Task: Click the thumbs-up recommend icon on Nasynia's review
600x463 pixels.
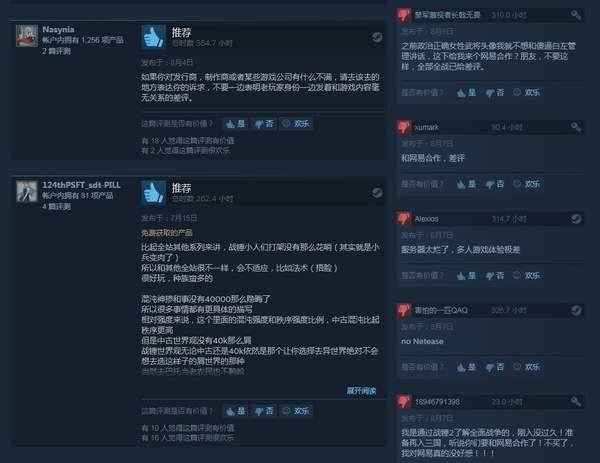Action: [x=154, y=37]
